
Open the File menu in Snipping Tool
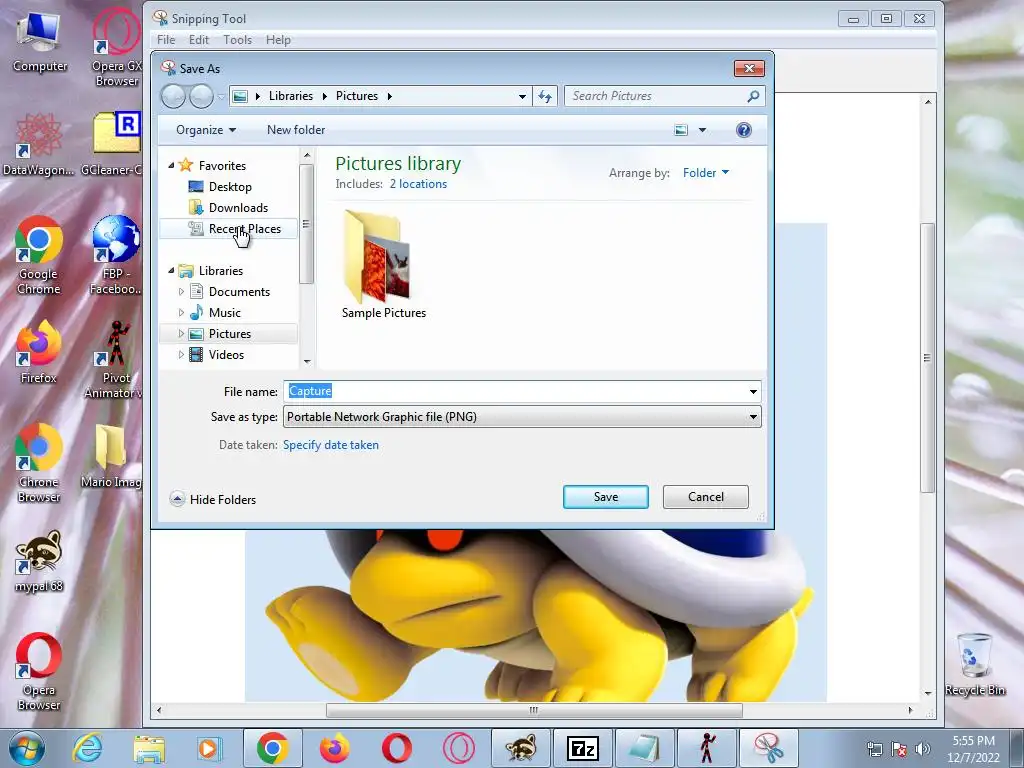tap(166, 40)
